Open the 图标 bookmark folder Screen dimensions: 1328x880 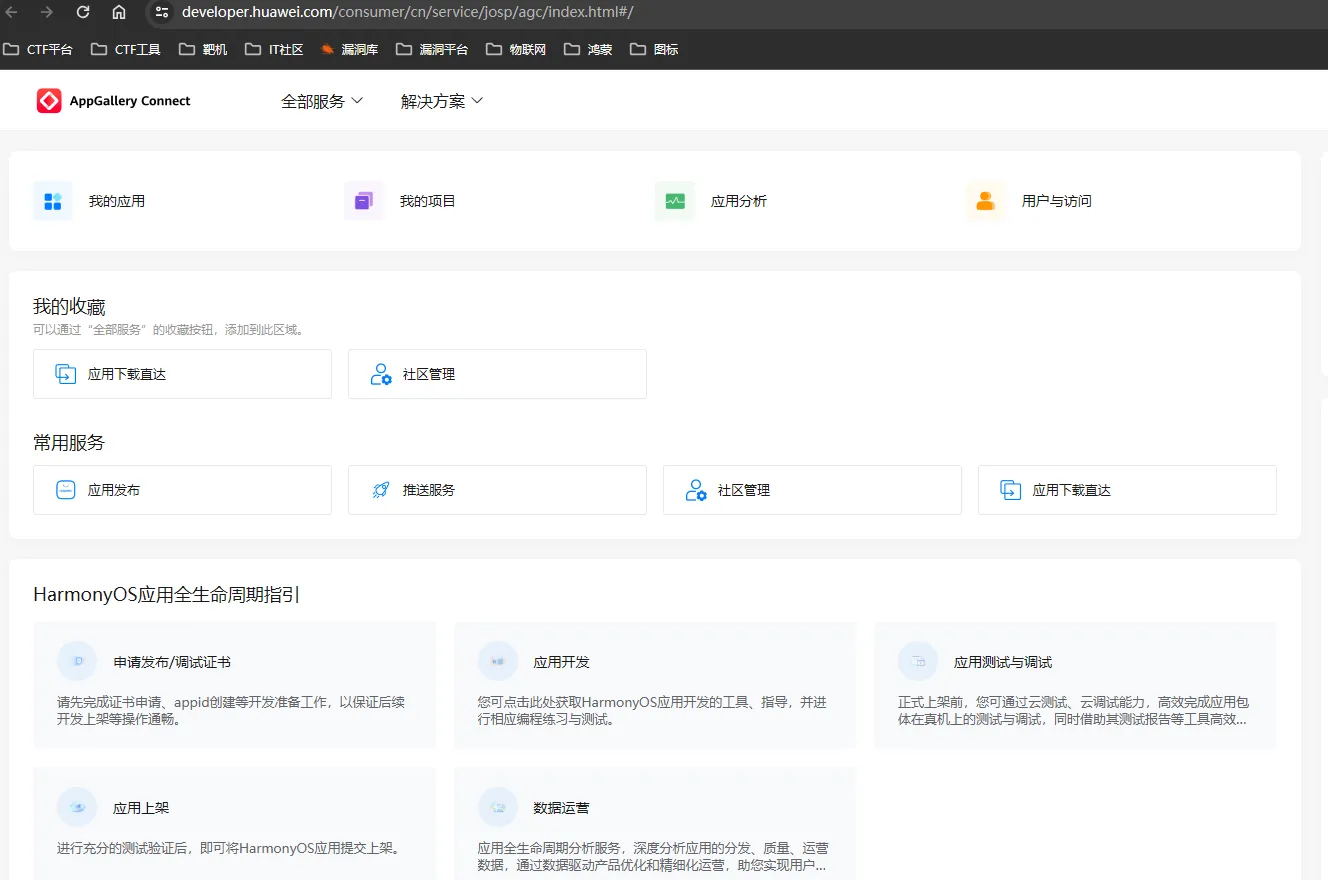point(654,49)
